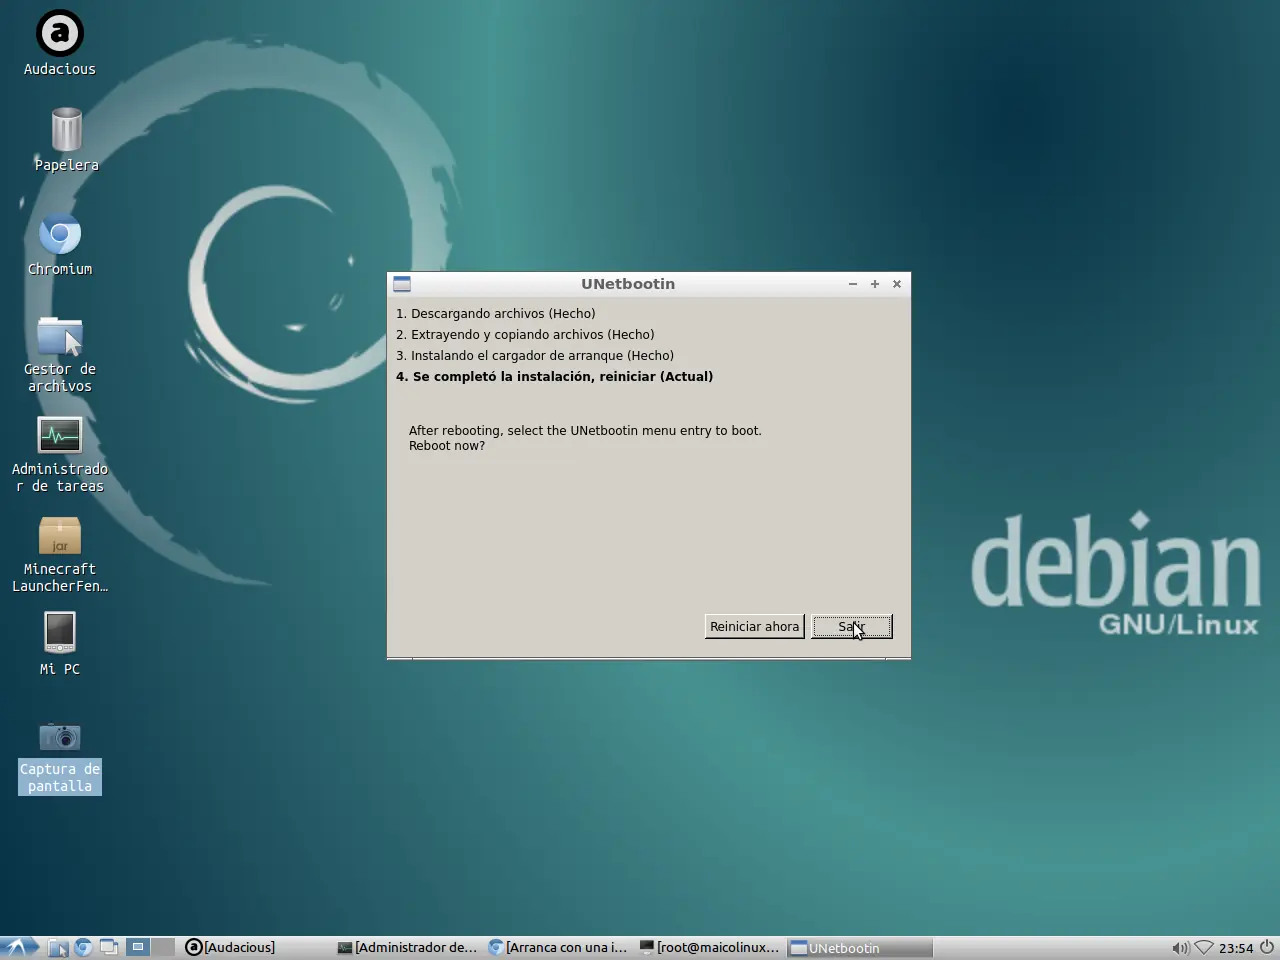Open UNetbootin window menu icon
Viewport: 1280px width, 960px height.
pyautogui.click(x=402, y=284)
